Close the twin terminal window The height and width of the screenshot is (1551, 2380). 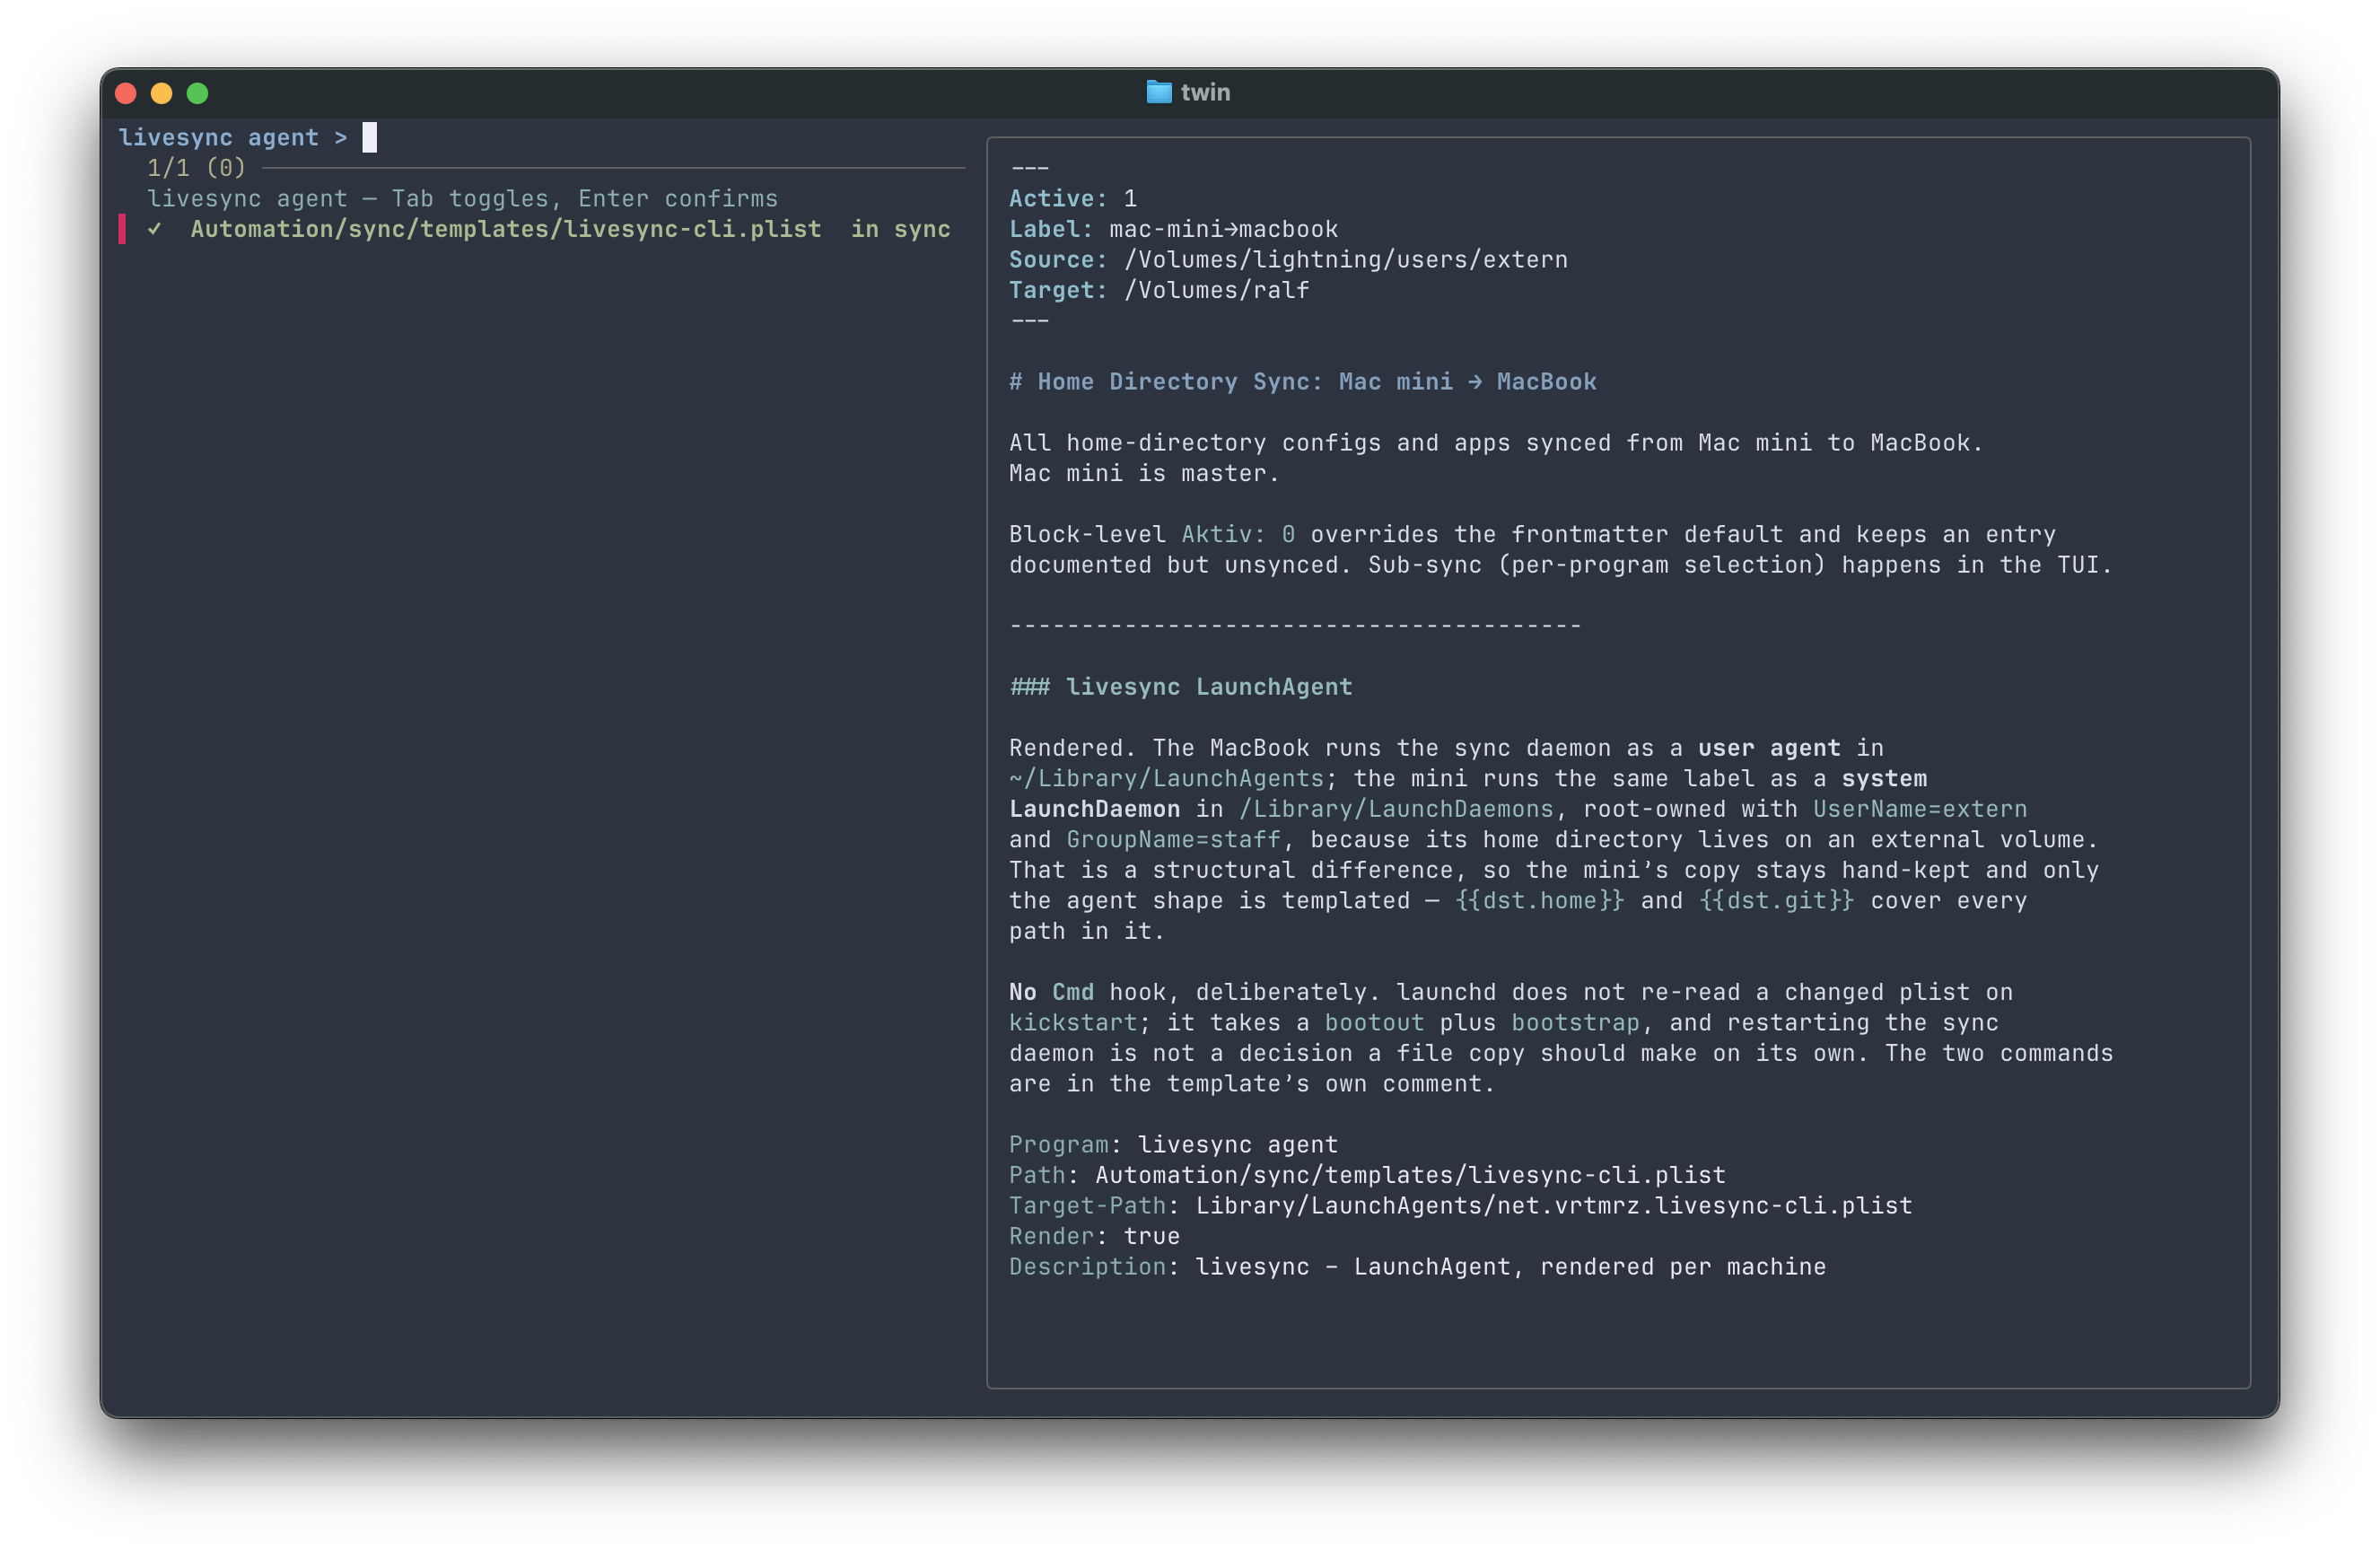point(126,93)
